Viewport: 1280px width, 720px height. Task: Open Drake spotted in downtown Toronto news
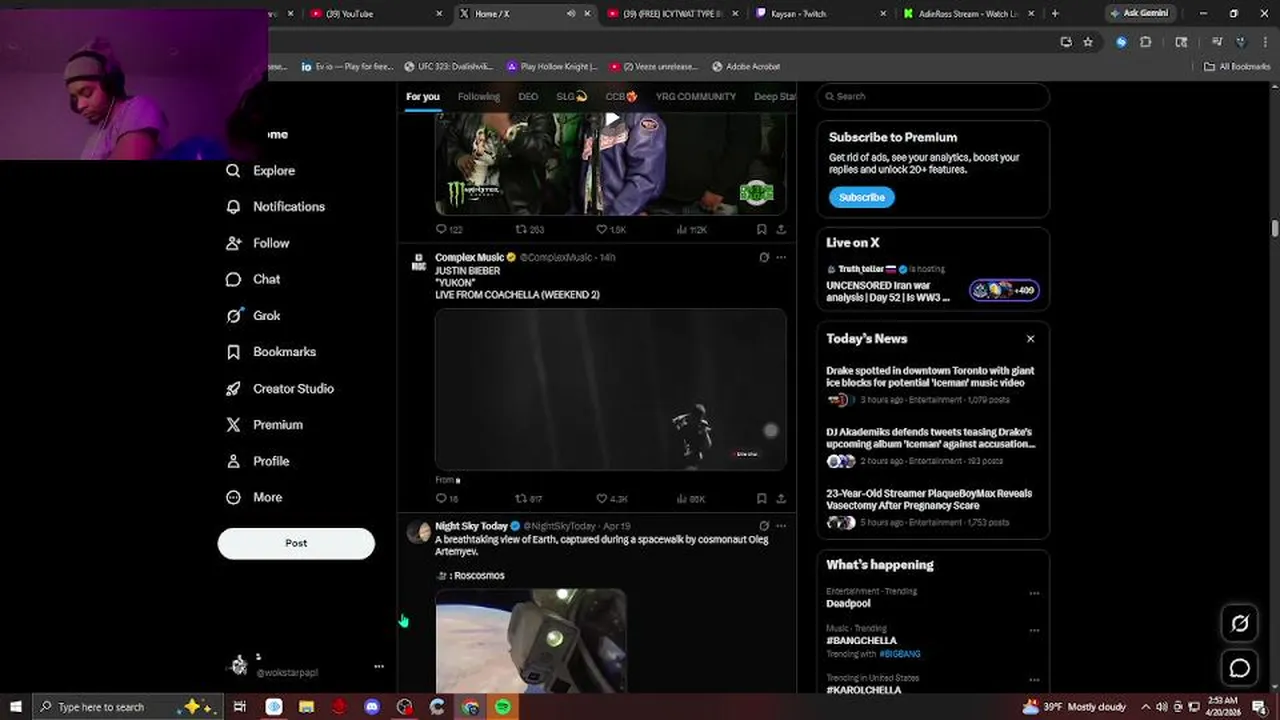tap(930, 377)
